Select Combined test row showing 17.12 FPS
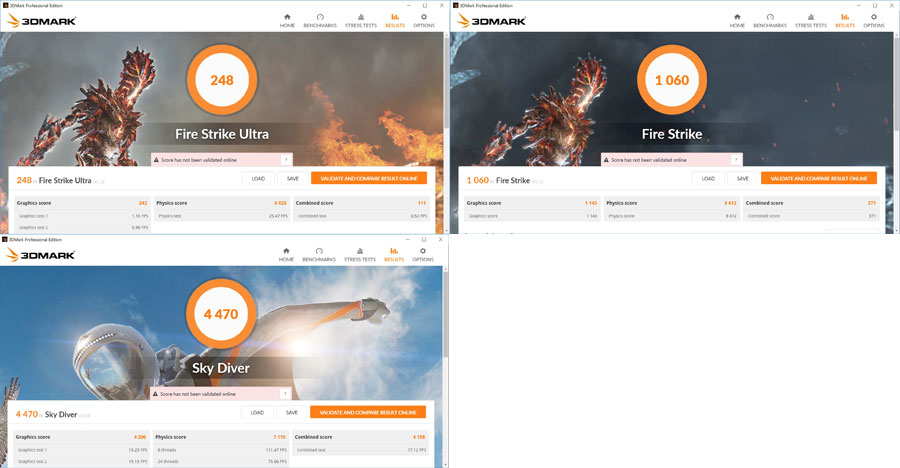900x468 pixels. tap(360, 450)
